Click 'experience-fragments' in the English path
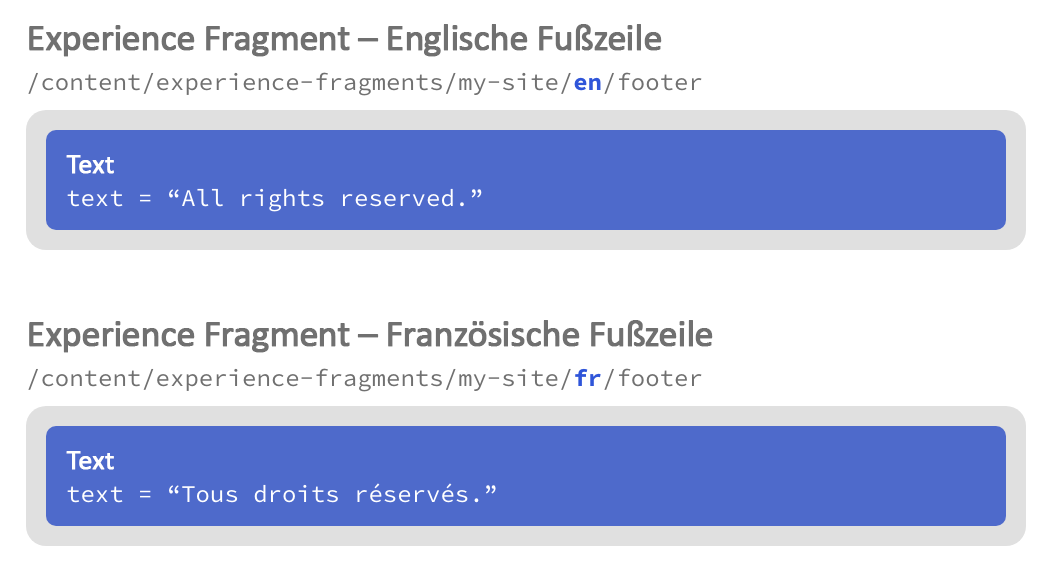 coord(299,83)
